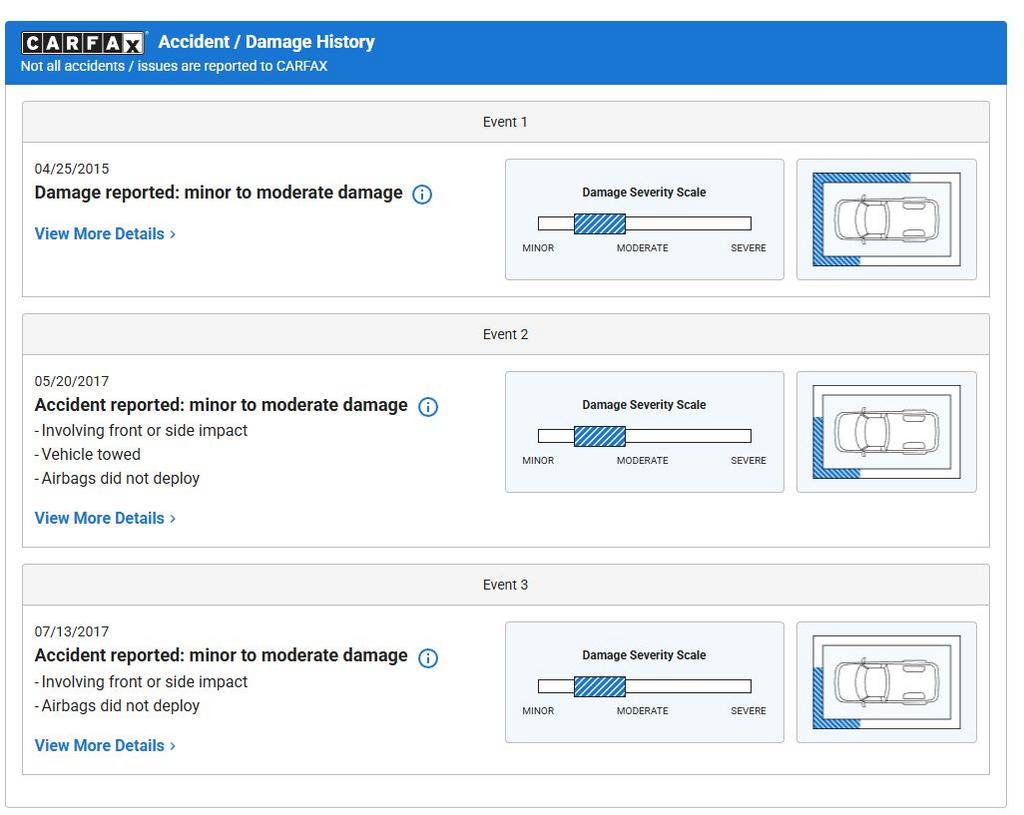This screenshot has height=815, width=1024.
Task: View More Details for Event 3
Action: 105,745
